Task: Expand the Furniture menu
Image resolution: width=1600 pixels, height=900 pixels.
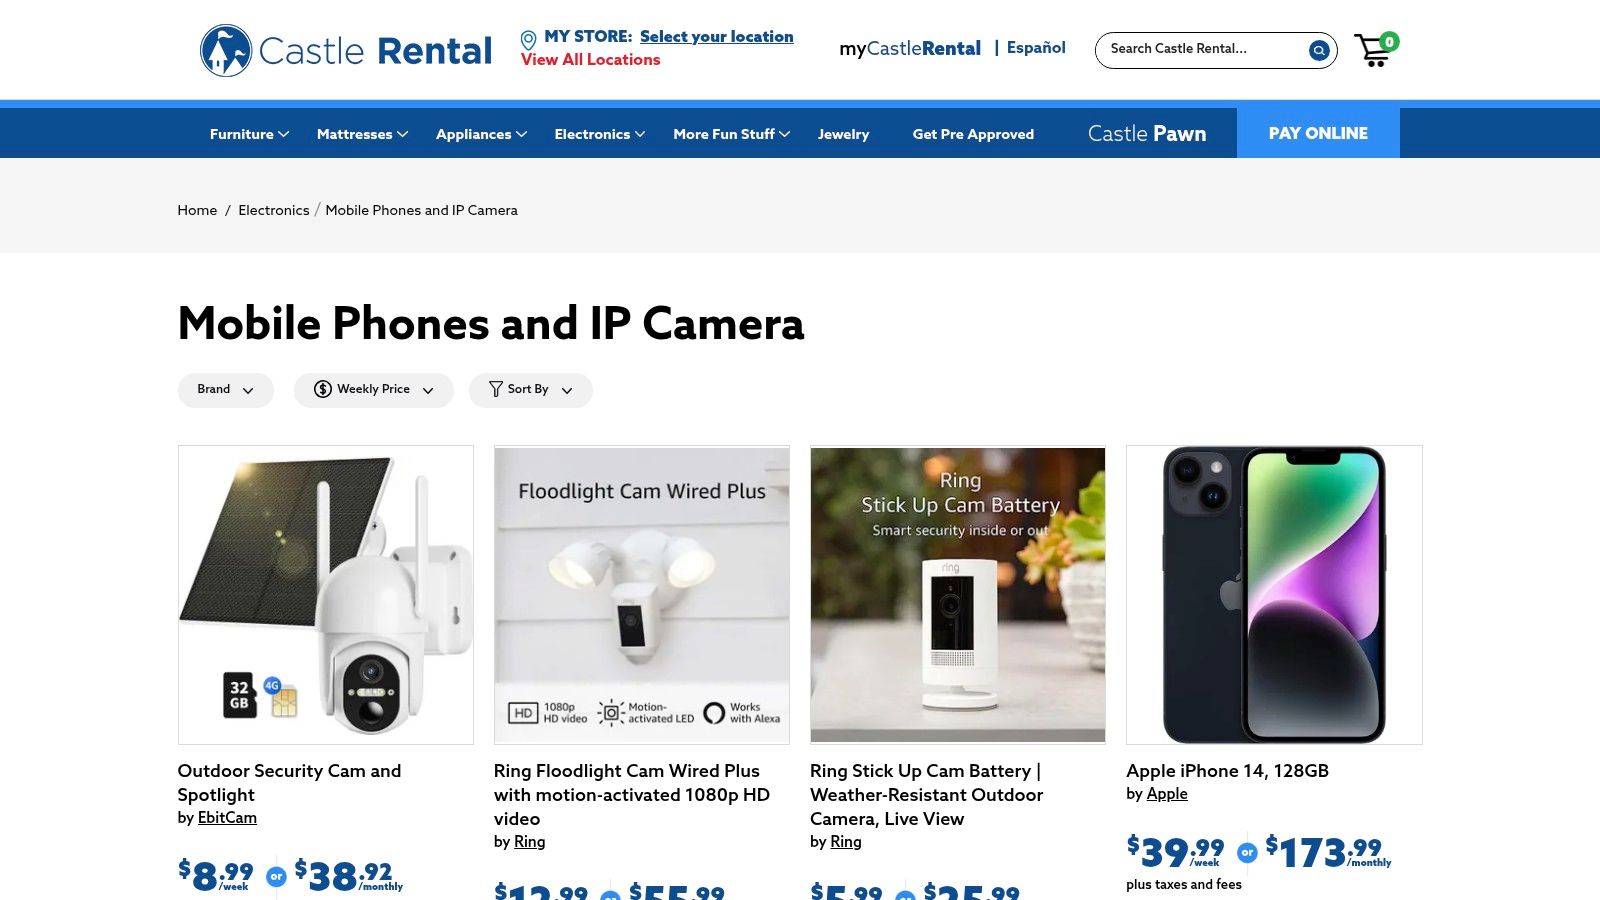Action: pyautogui.click(x=249, y=134)
